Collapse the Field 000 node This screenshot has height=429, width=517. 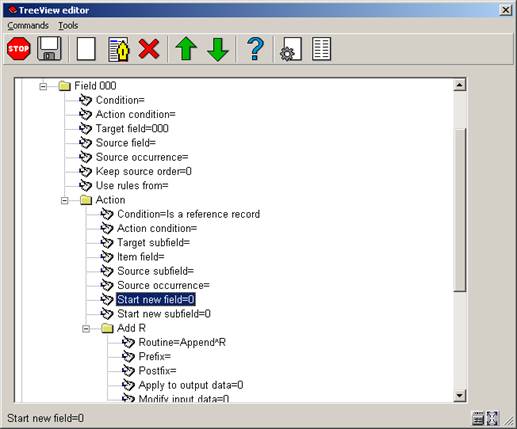click(43, 86)
